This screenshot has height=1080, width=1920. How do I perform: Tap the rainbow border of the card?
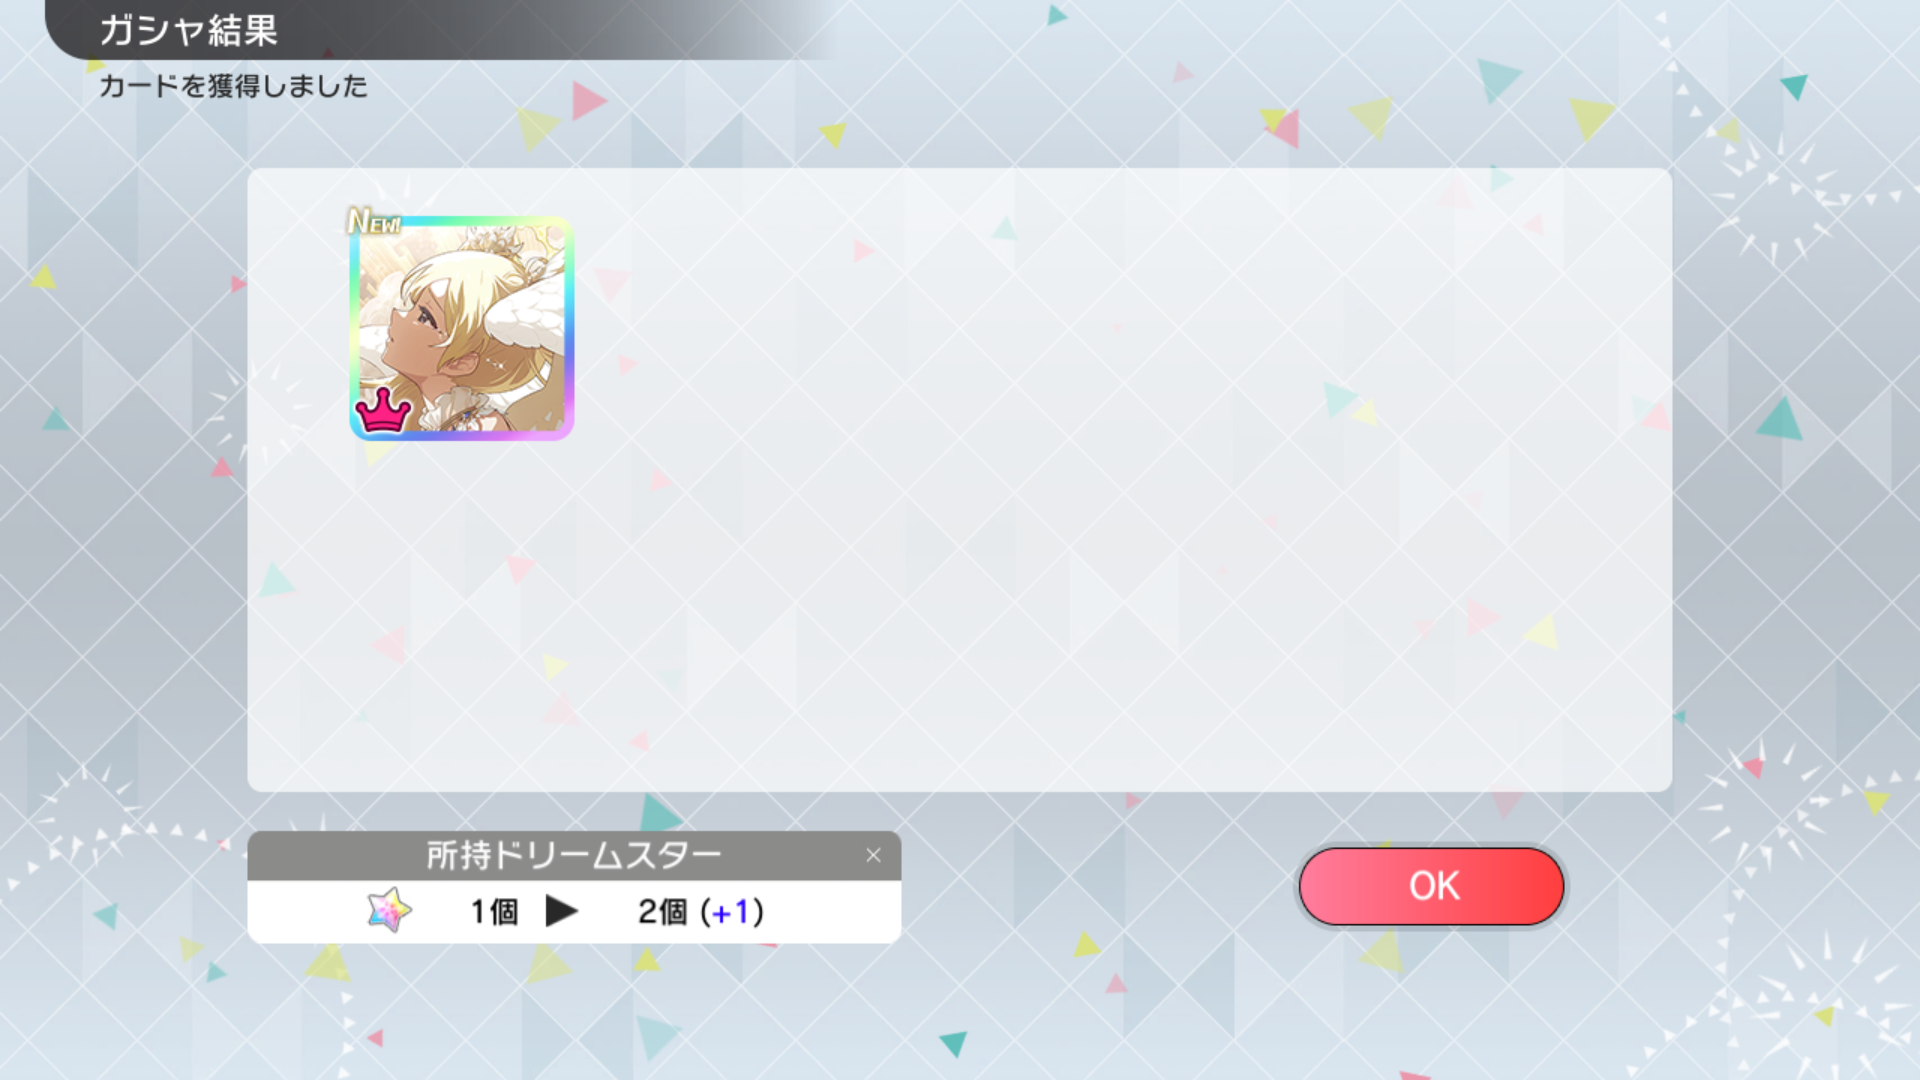569,328
